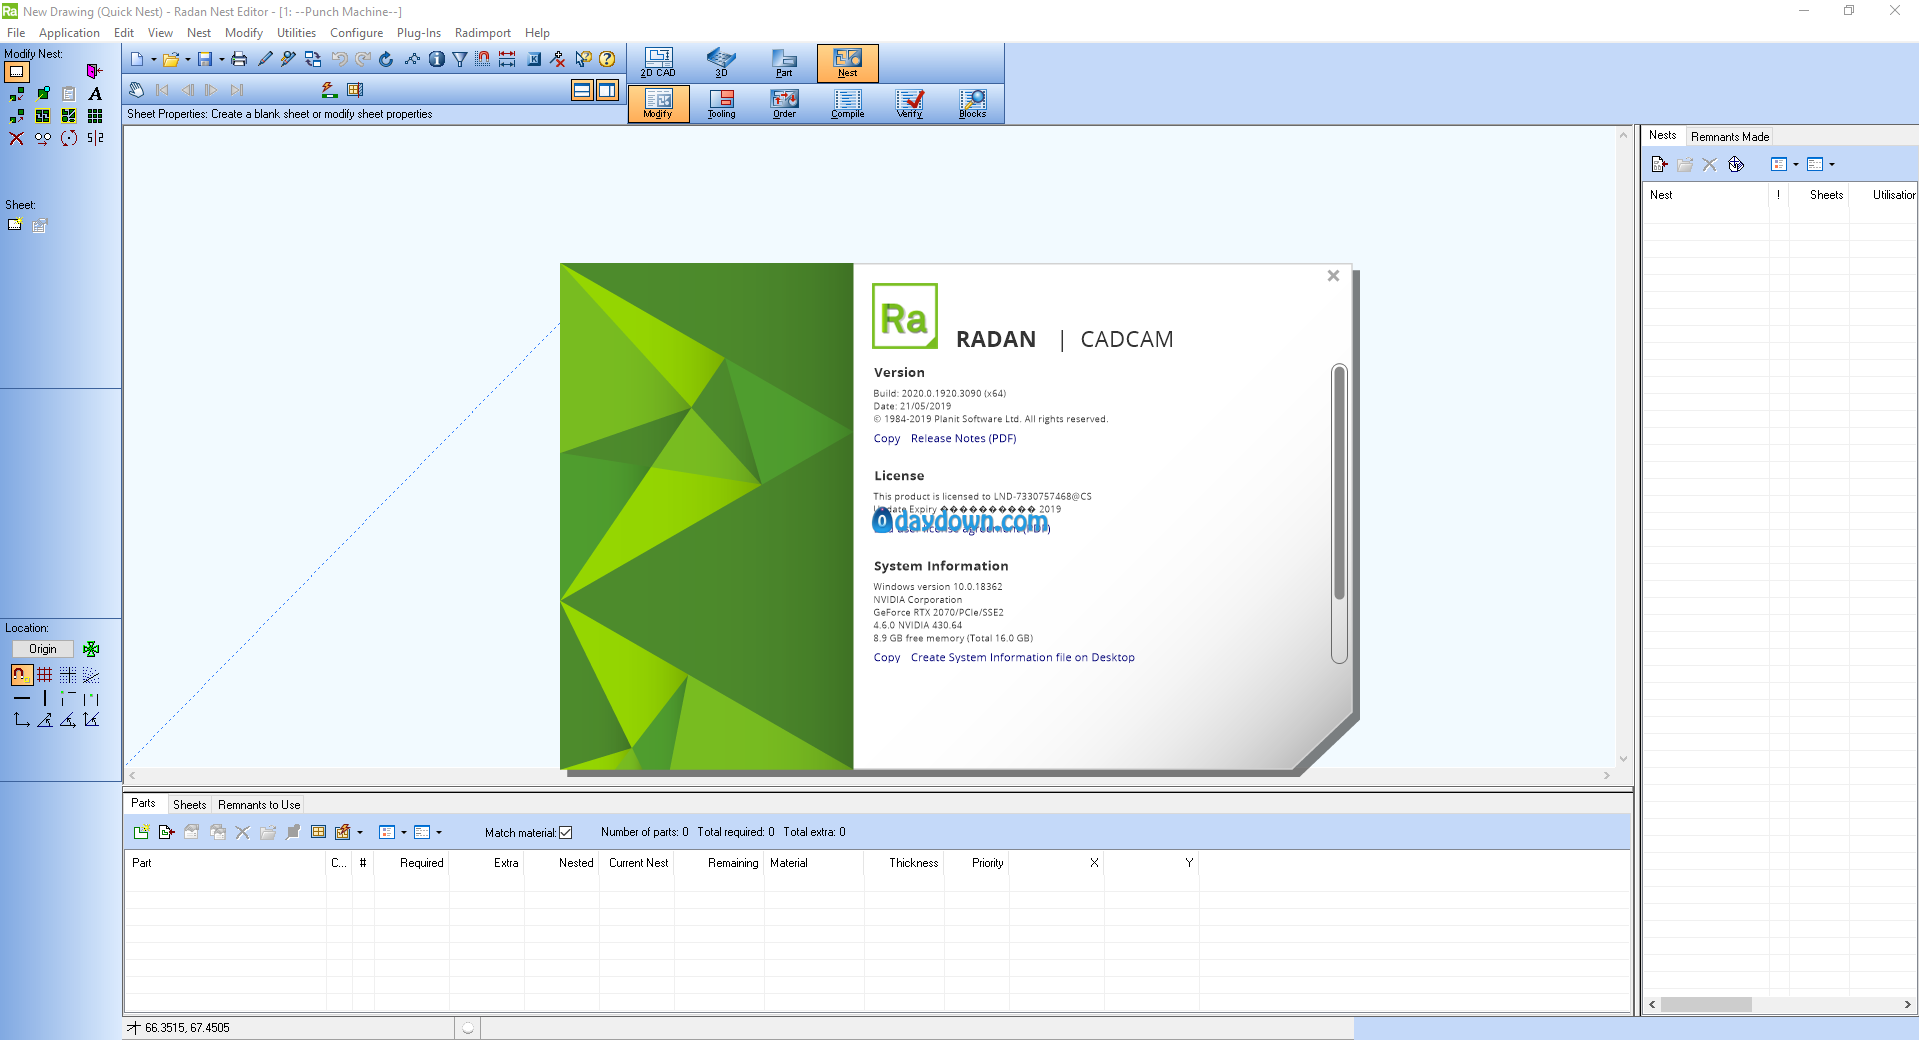Switch to the Remnants Made tab
The width and height of the screenshot is (1919, 1040).
[x=1730, y=137]
